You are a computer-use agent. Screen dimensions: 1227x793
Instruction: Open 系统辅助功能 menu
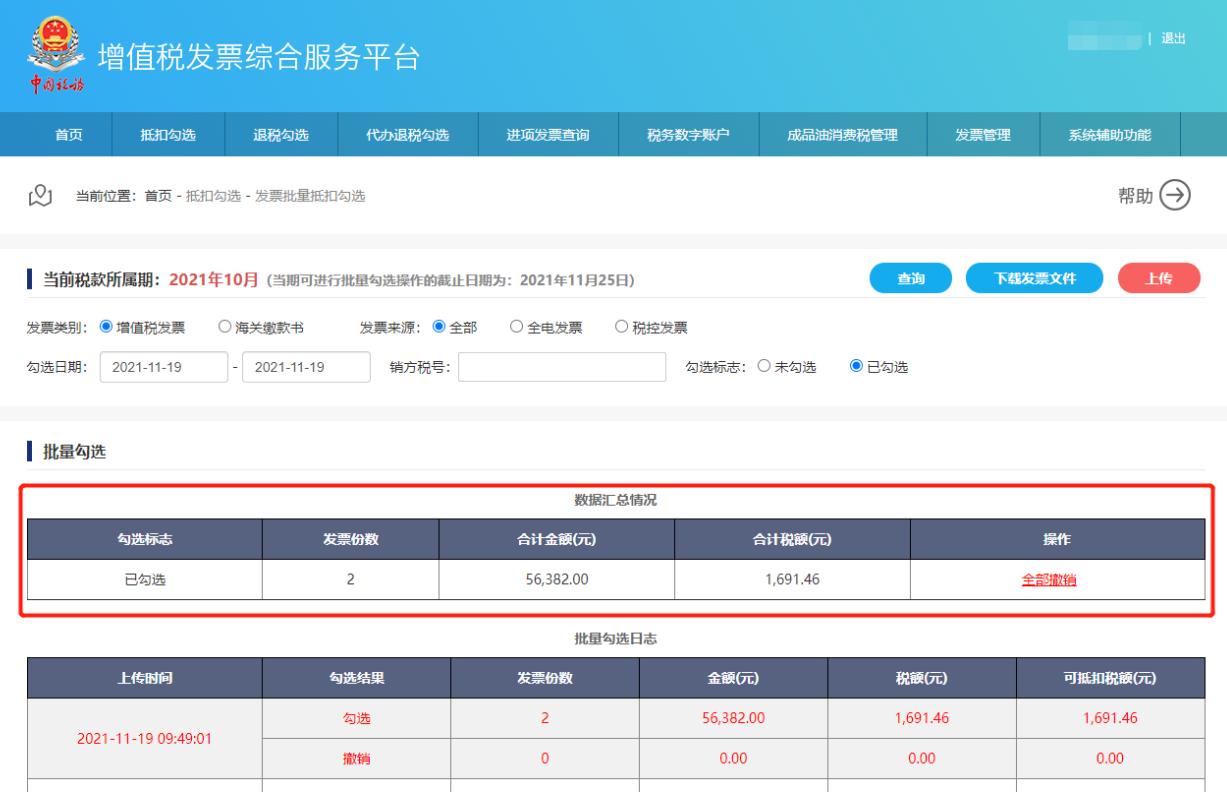[1110, 137]
